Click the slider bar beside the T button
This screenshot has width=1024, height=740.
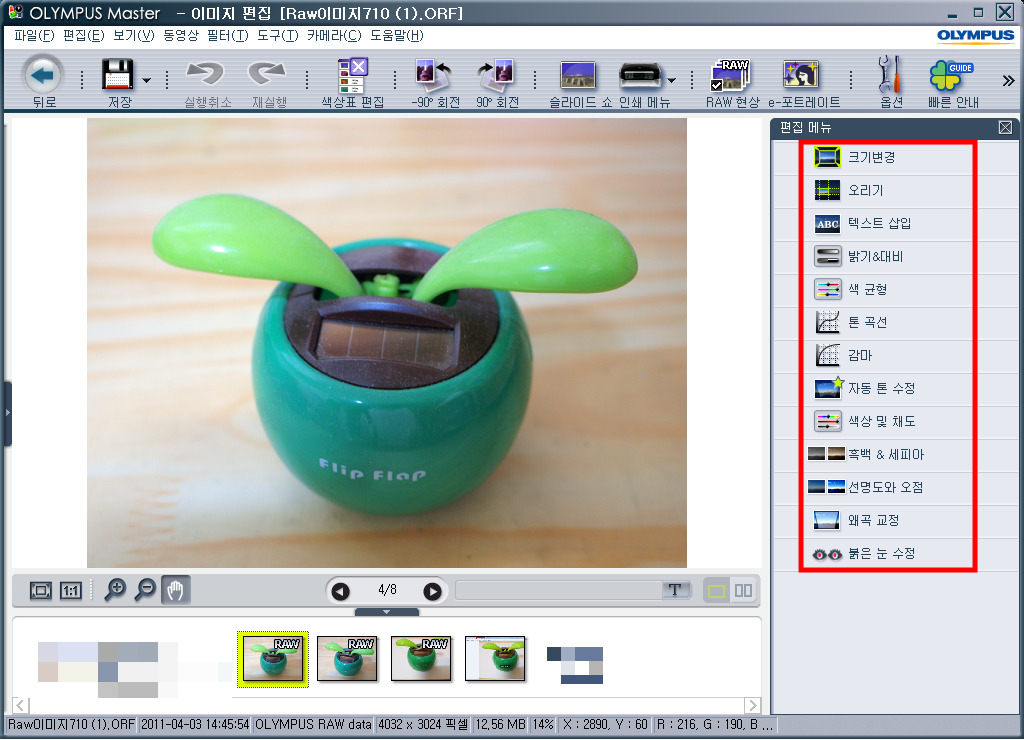pyautogui.click(x=558, y=590)
